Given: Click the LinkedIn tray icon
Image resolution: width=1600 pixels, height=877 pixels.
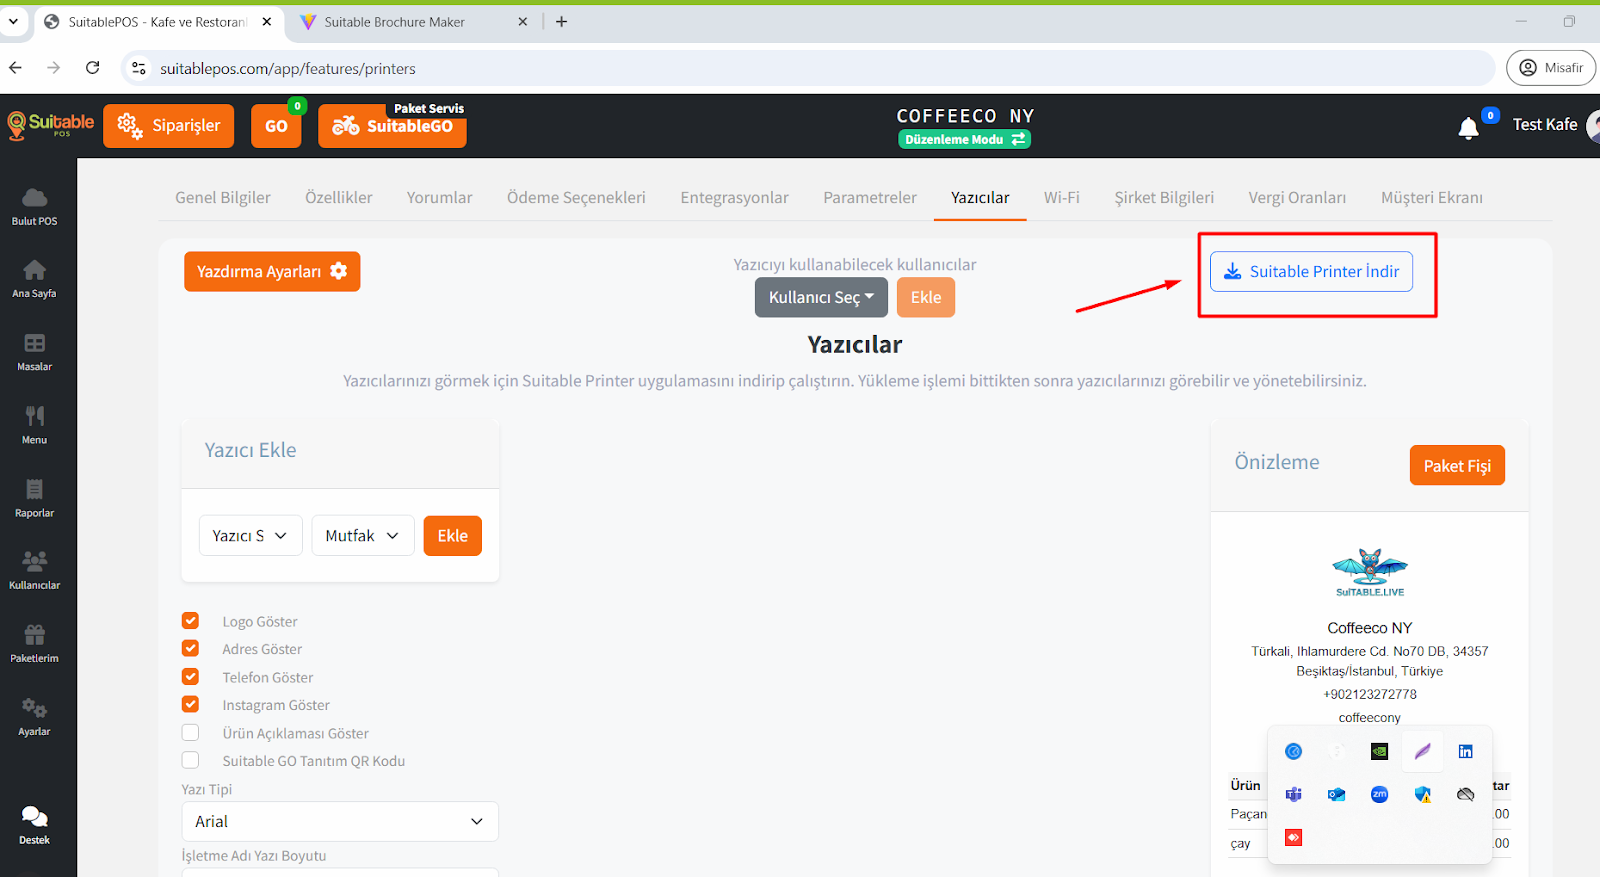Looking at the screenshot, I should pyautogui.click(x=1465, y=751).
